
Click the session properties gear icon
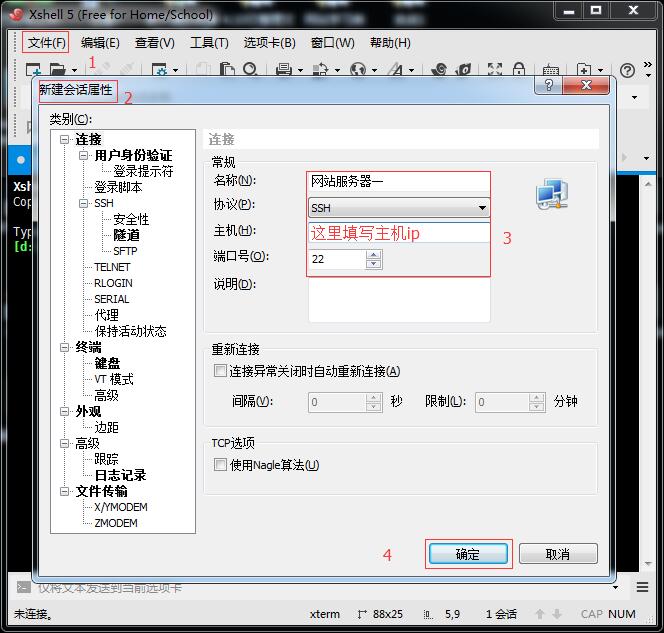click(160, 69)
